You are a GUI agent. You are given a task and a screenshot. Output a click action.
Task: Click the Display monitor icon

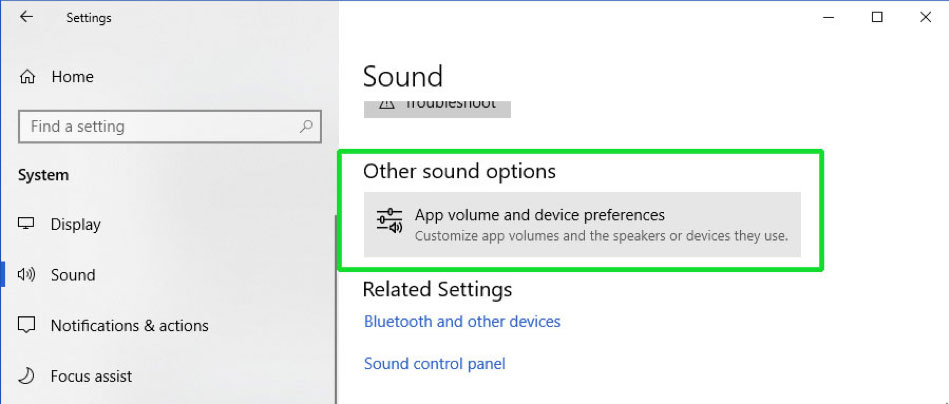click(x=26, y=224)
